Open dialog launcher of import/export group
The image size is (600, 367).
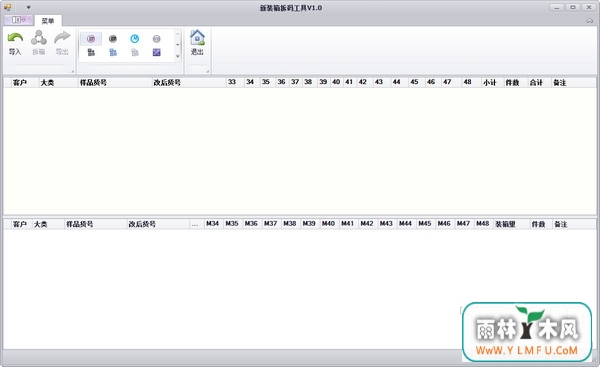pos(72,71)
